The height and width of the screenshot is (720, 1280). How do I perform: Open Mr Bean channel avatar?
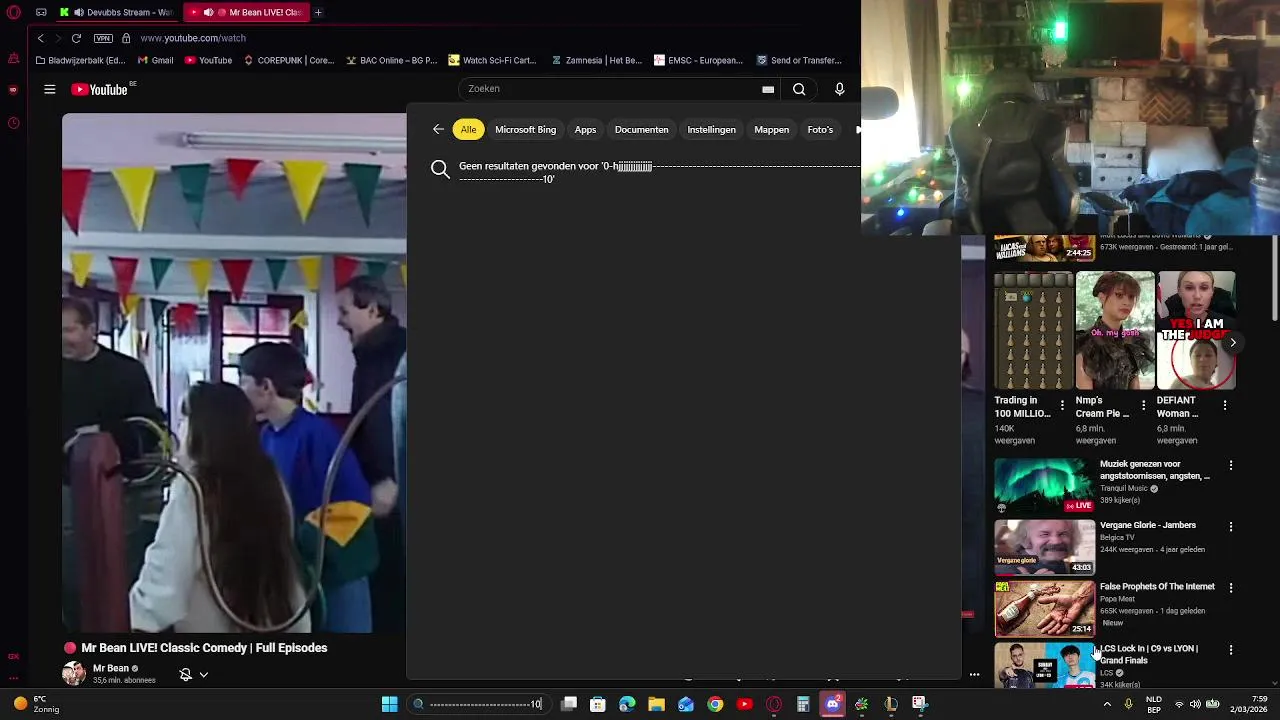(74, 673)
